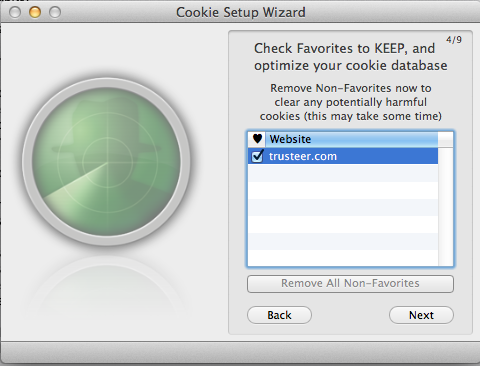The width and height of the screenshot is (480, 366).
Task: Click the website list vertical scrollbar
Action: click(x=446, y=207)
